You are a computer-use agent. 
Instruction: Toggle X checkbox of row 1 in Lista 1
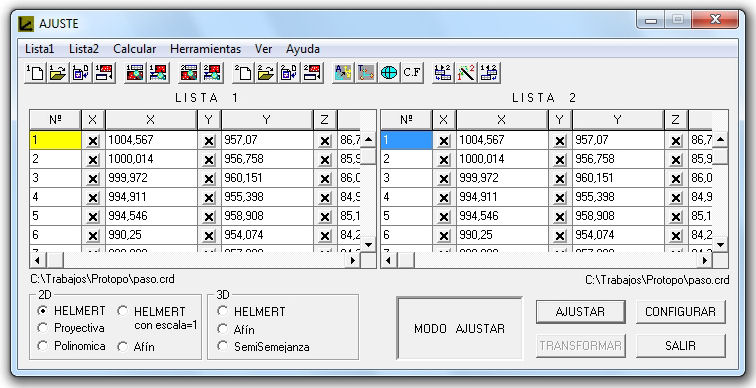click(x=93, y=140)
